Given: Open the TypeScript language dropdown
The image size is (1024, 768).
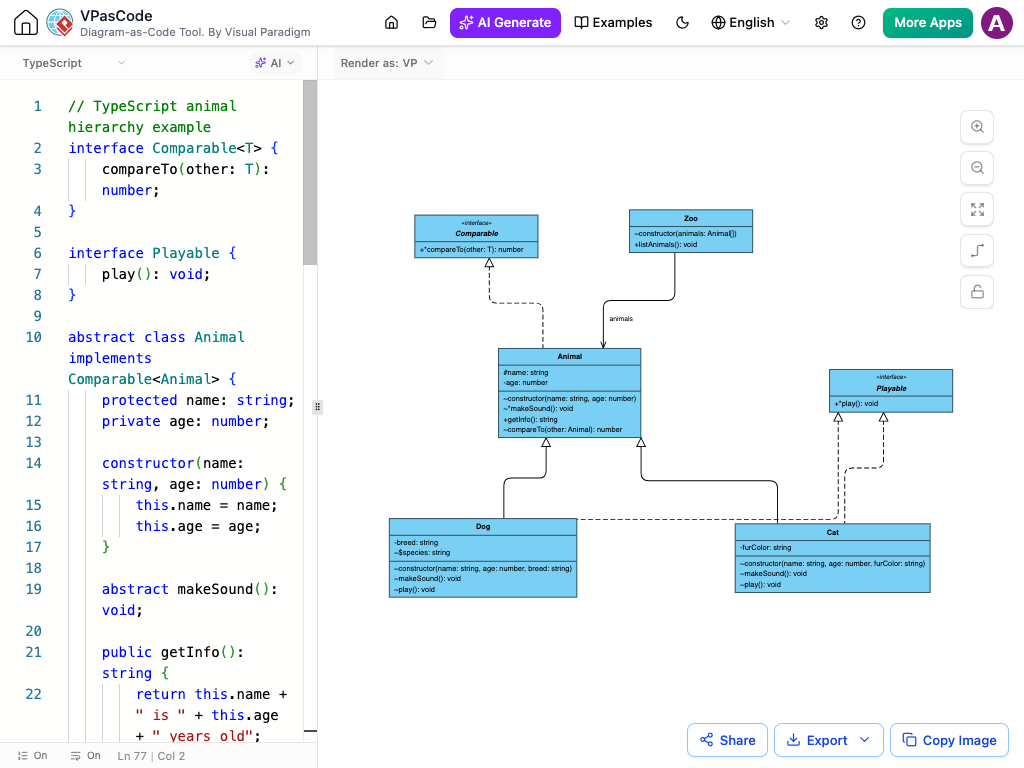Looking at the screenshot, I should (x=73, y=63).
